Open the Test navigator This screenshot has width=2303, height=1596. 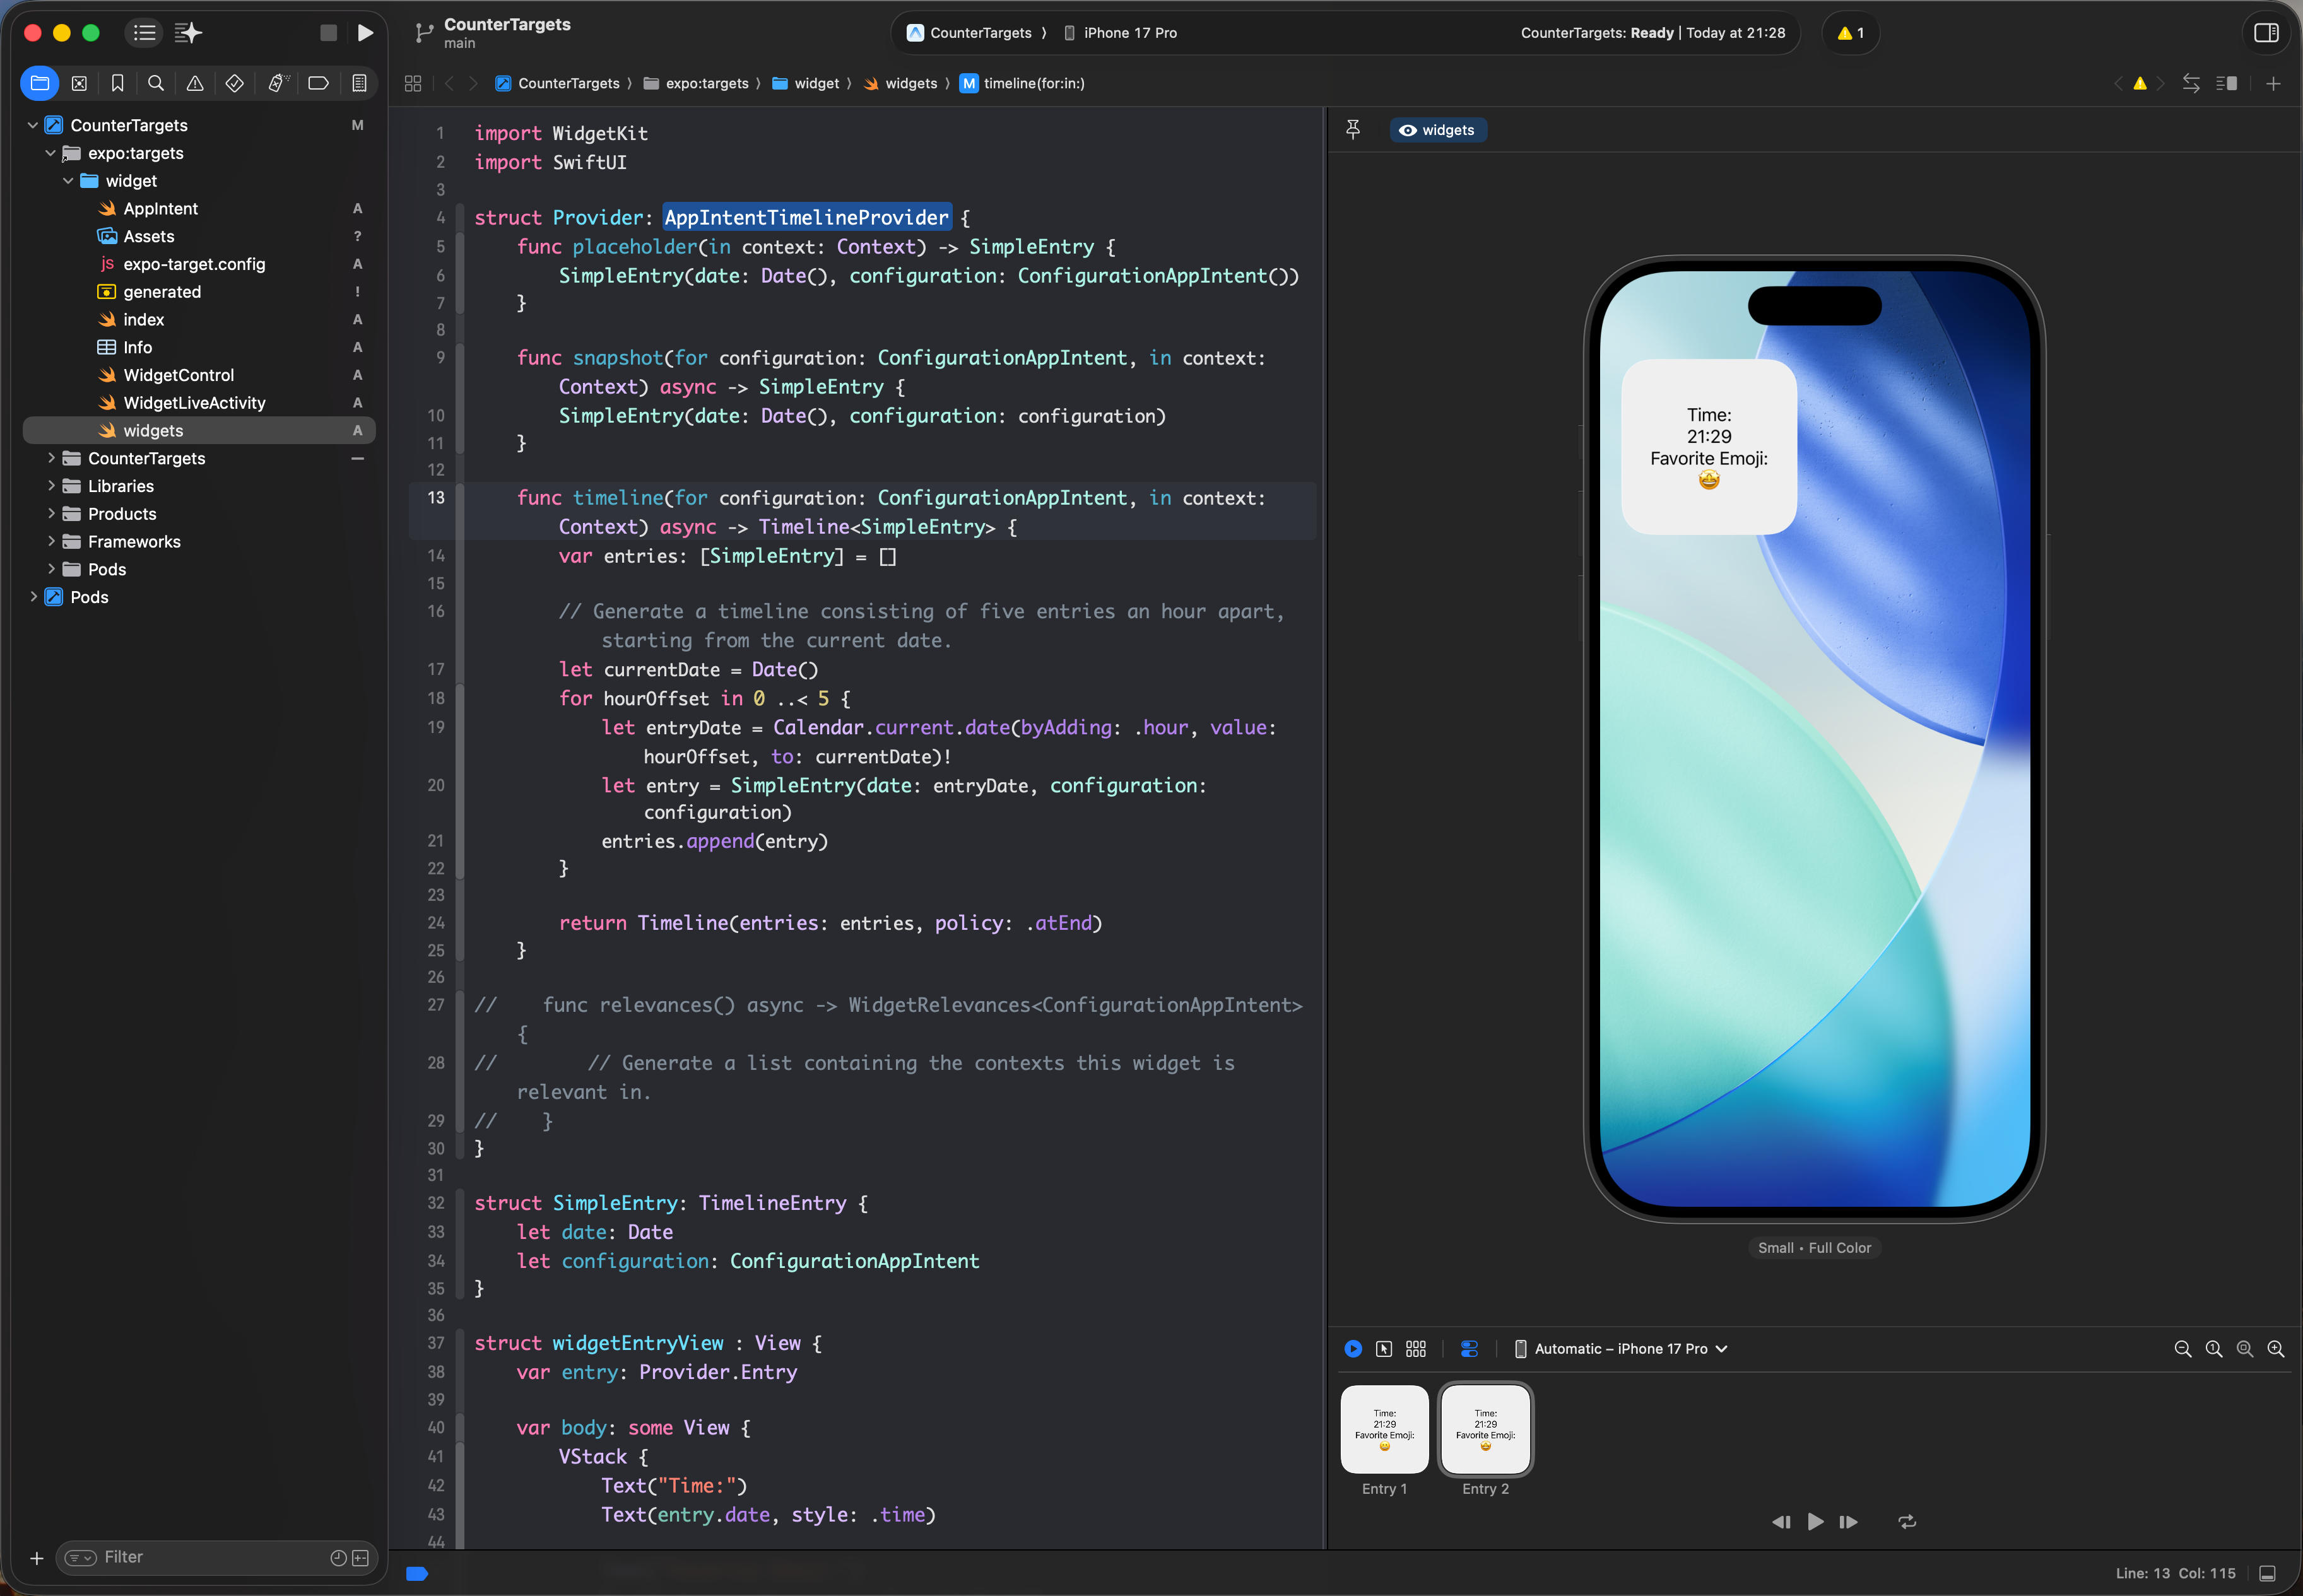(234, 83)
